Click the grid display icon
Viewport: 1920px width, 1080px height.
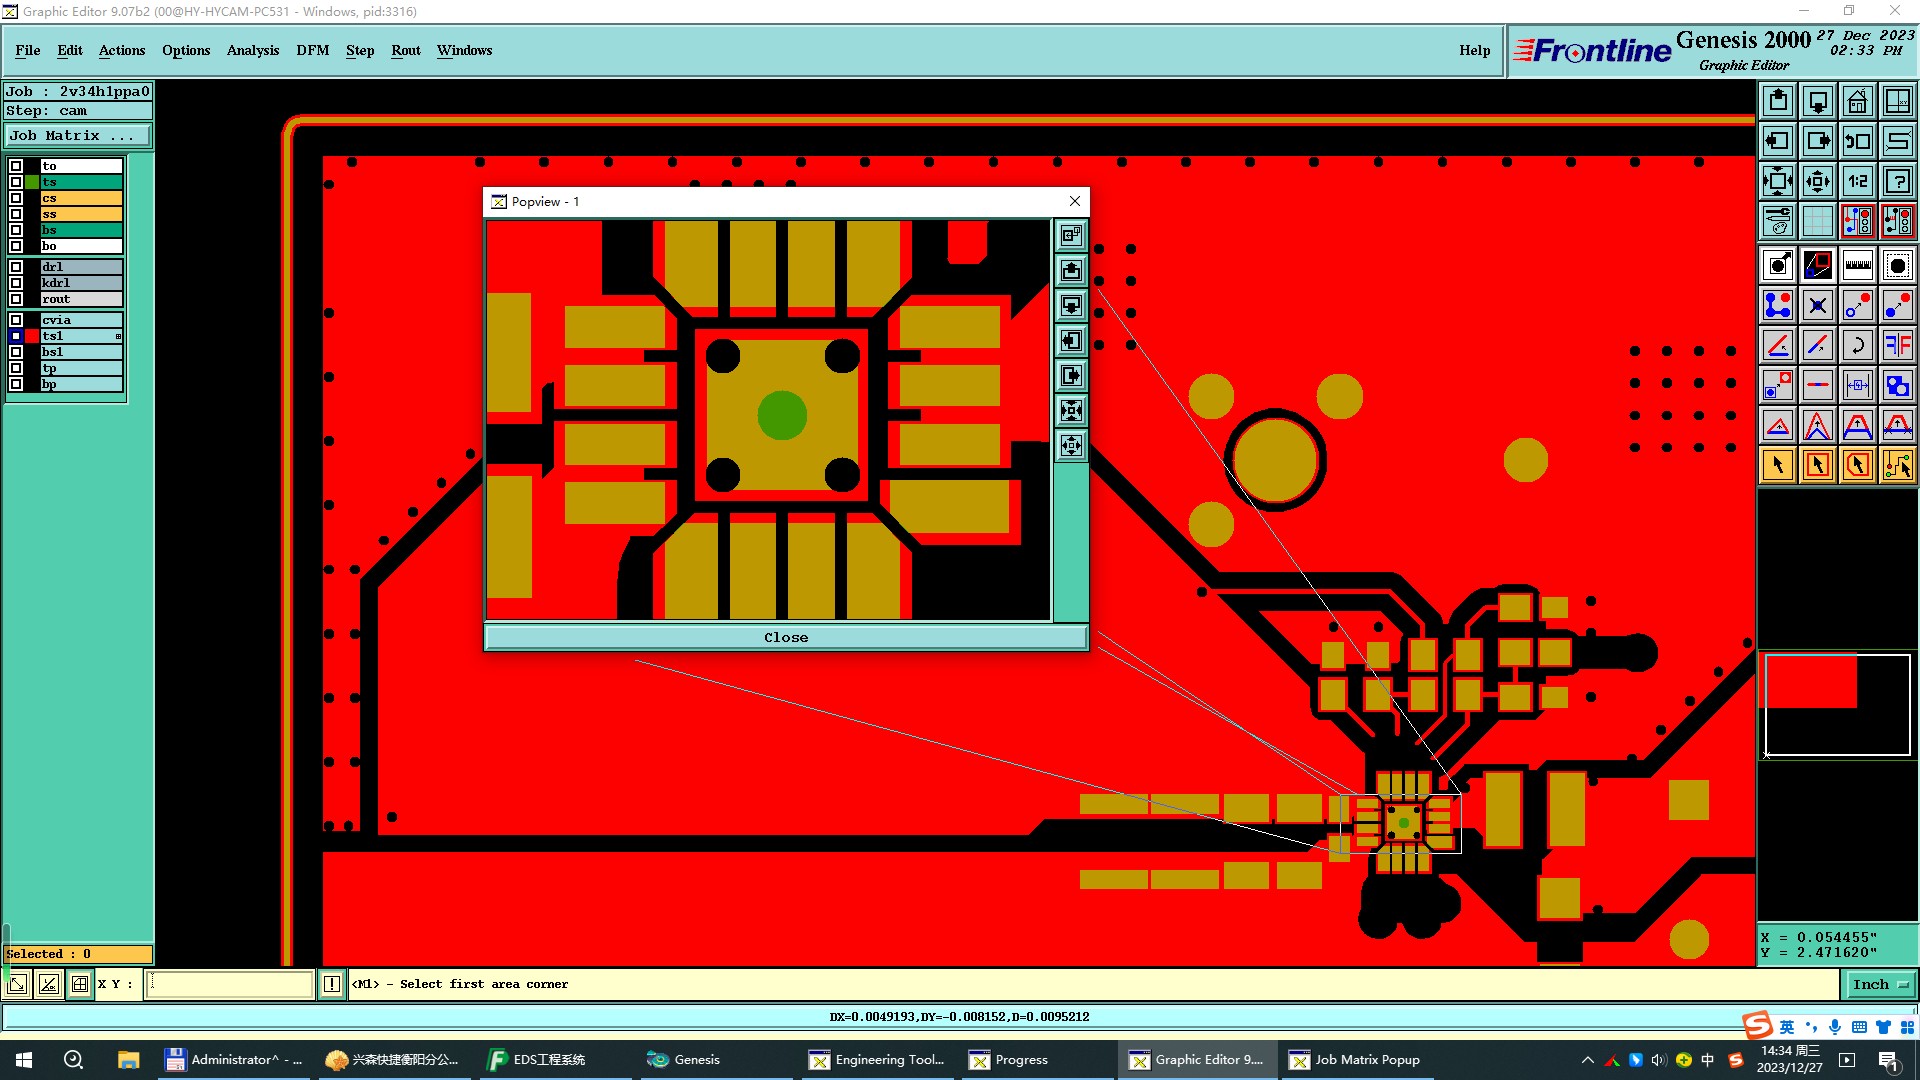pyautogui.click(x=1817, y=221)
